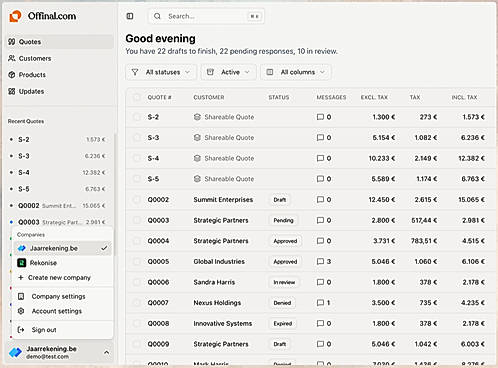Open the Active filter dropdown
This screenshot has width=498, height=368.
[x=228, y=72]
